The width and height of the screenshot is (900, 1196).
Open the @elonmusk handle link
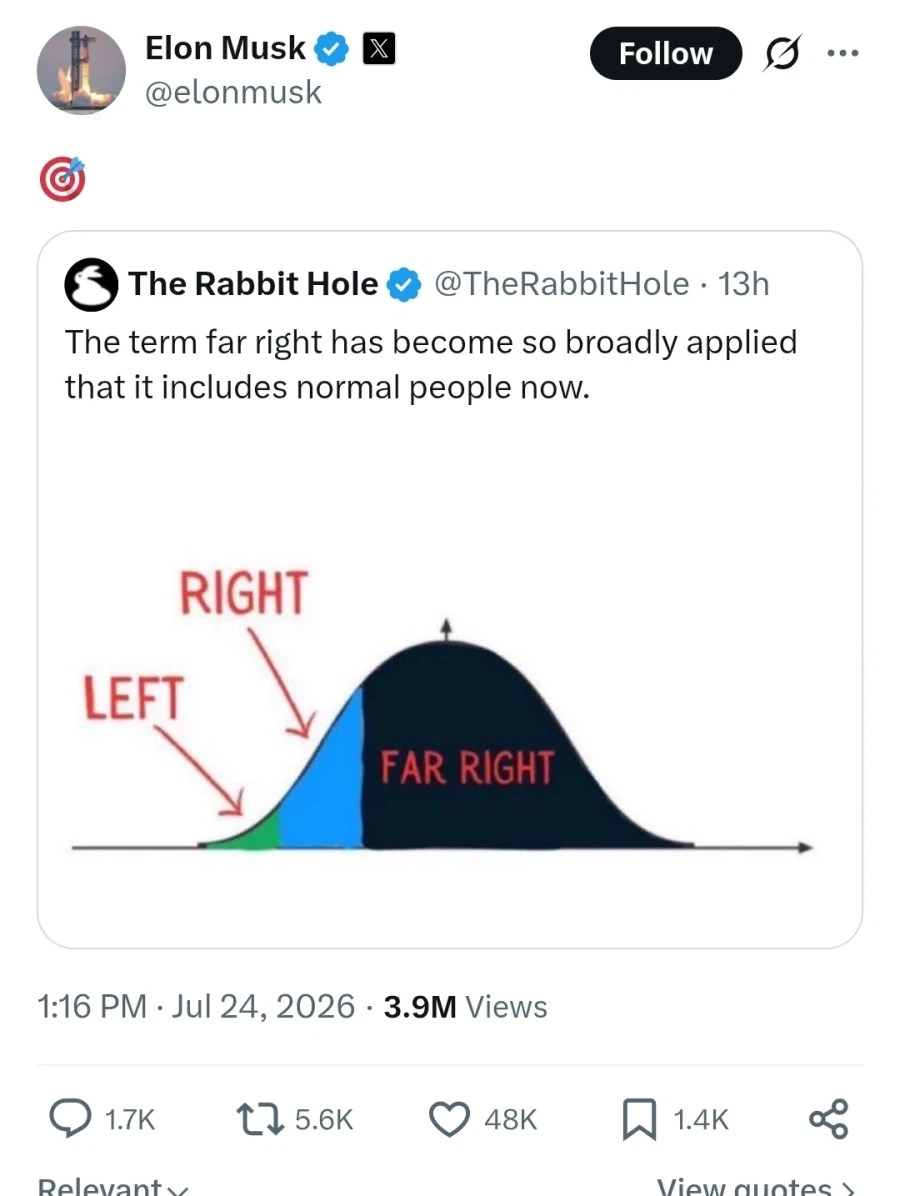(233, 92)
